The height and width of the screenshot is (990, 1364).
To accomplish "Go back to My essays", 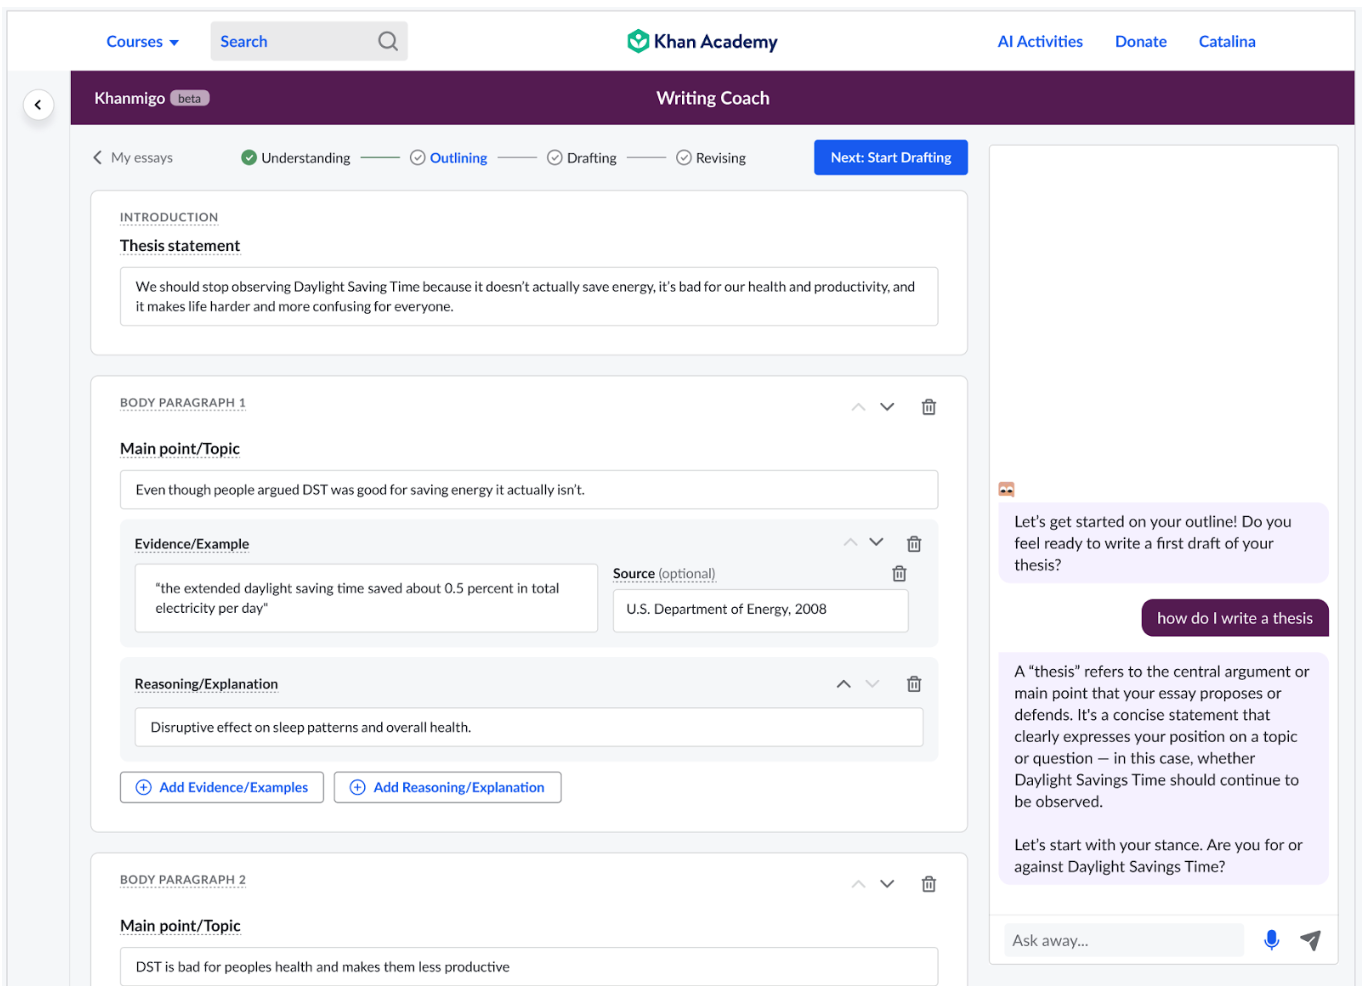I will click(x=133, y=158).
